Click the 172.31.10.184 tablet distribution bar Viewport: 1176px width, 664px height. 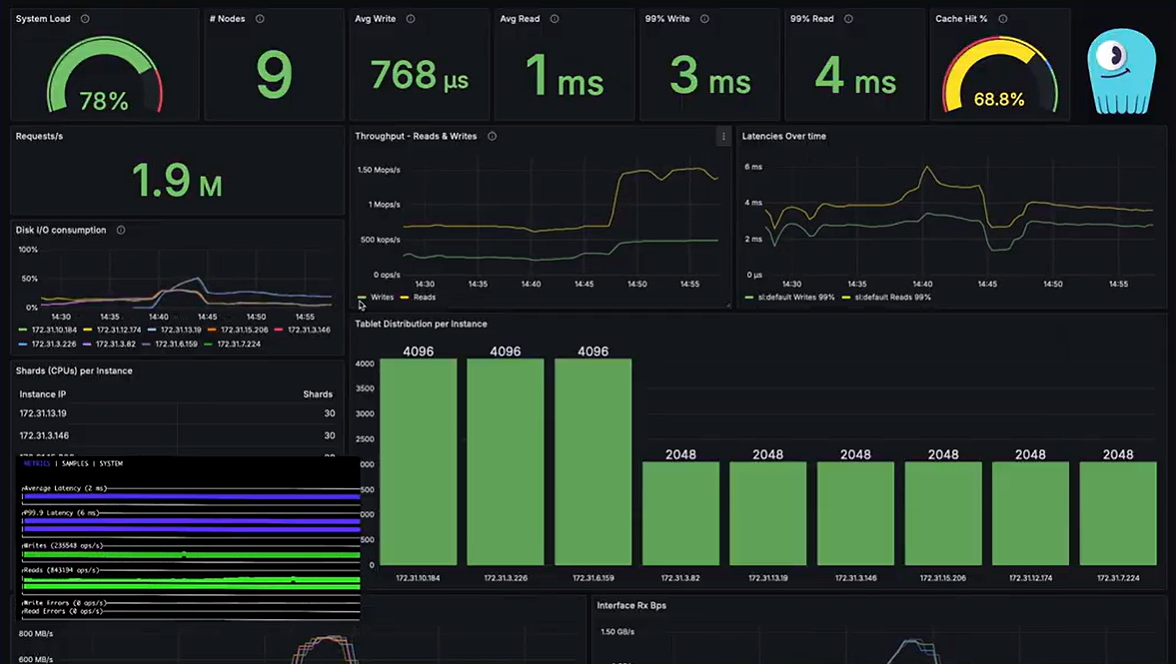tap(418, 461)
